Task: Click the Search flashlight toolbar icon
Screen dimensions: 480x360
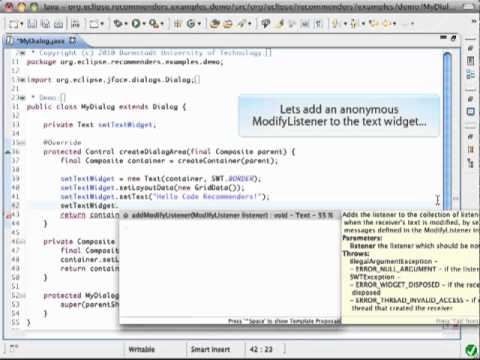Action: 242,23
